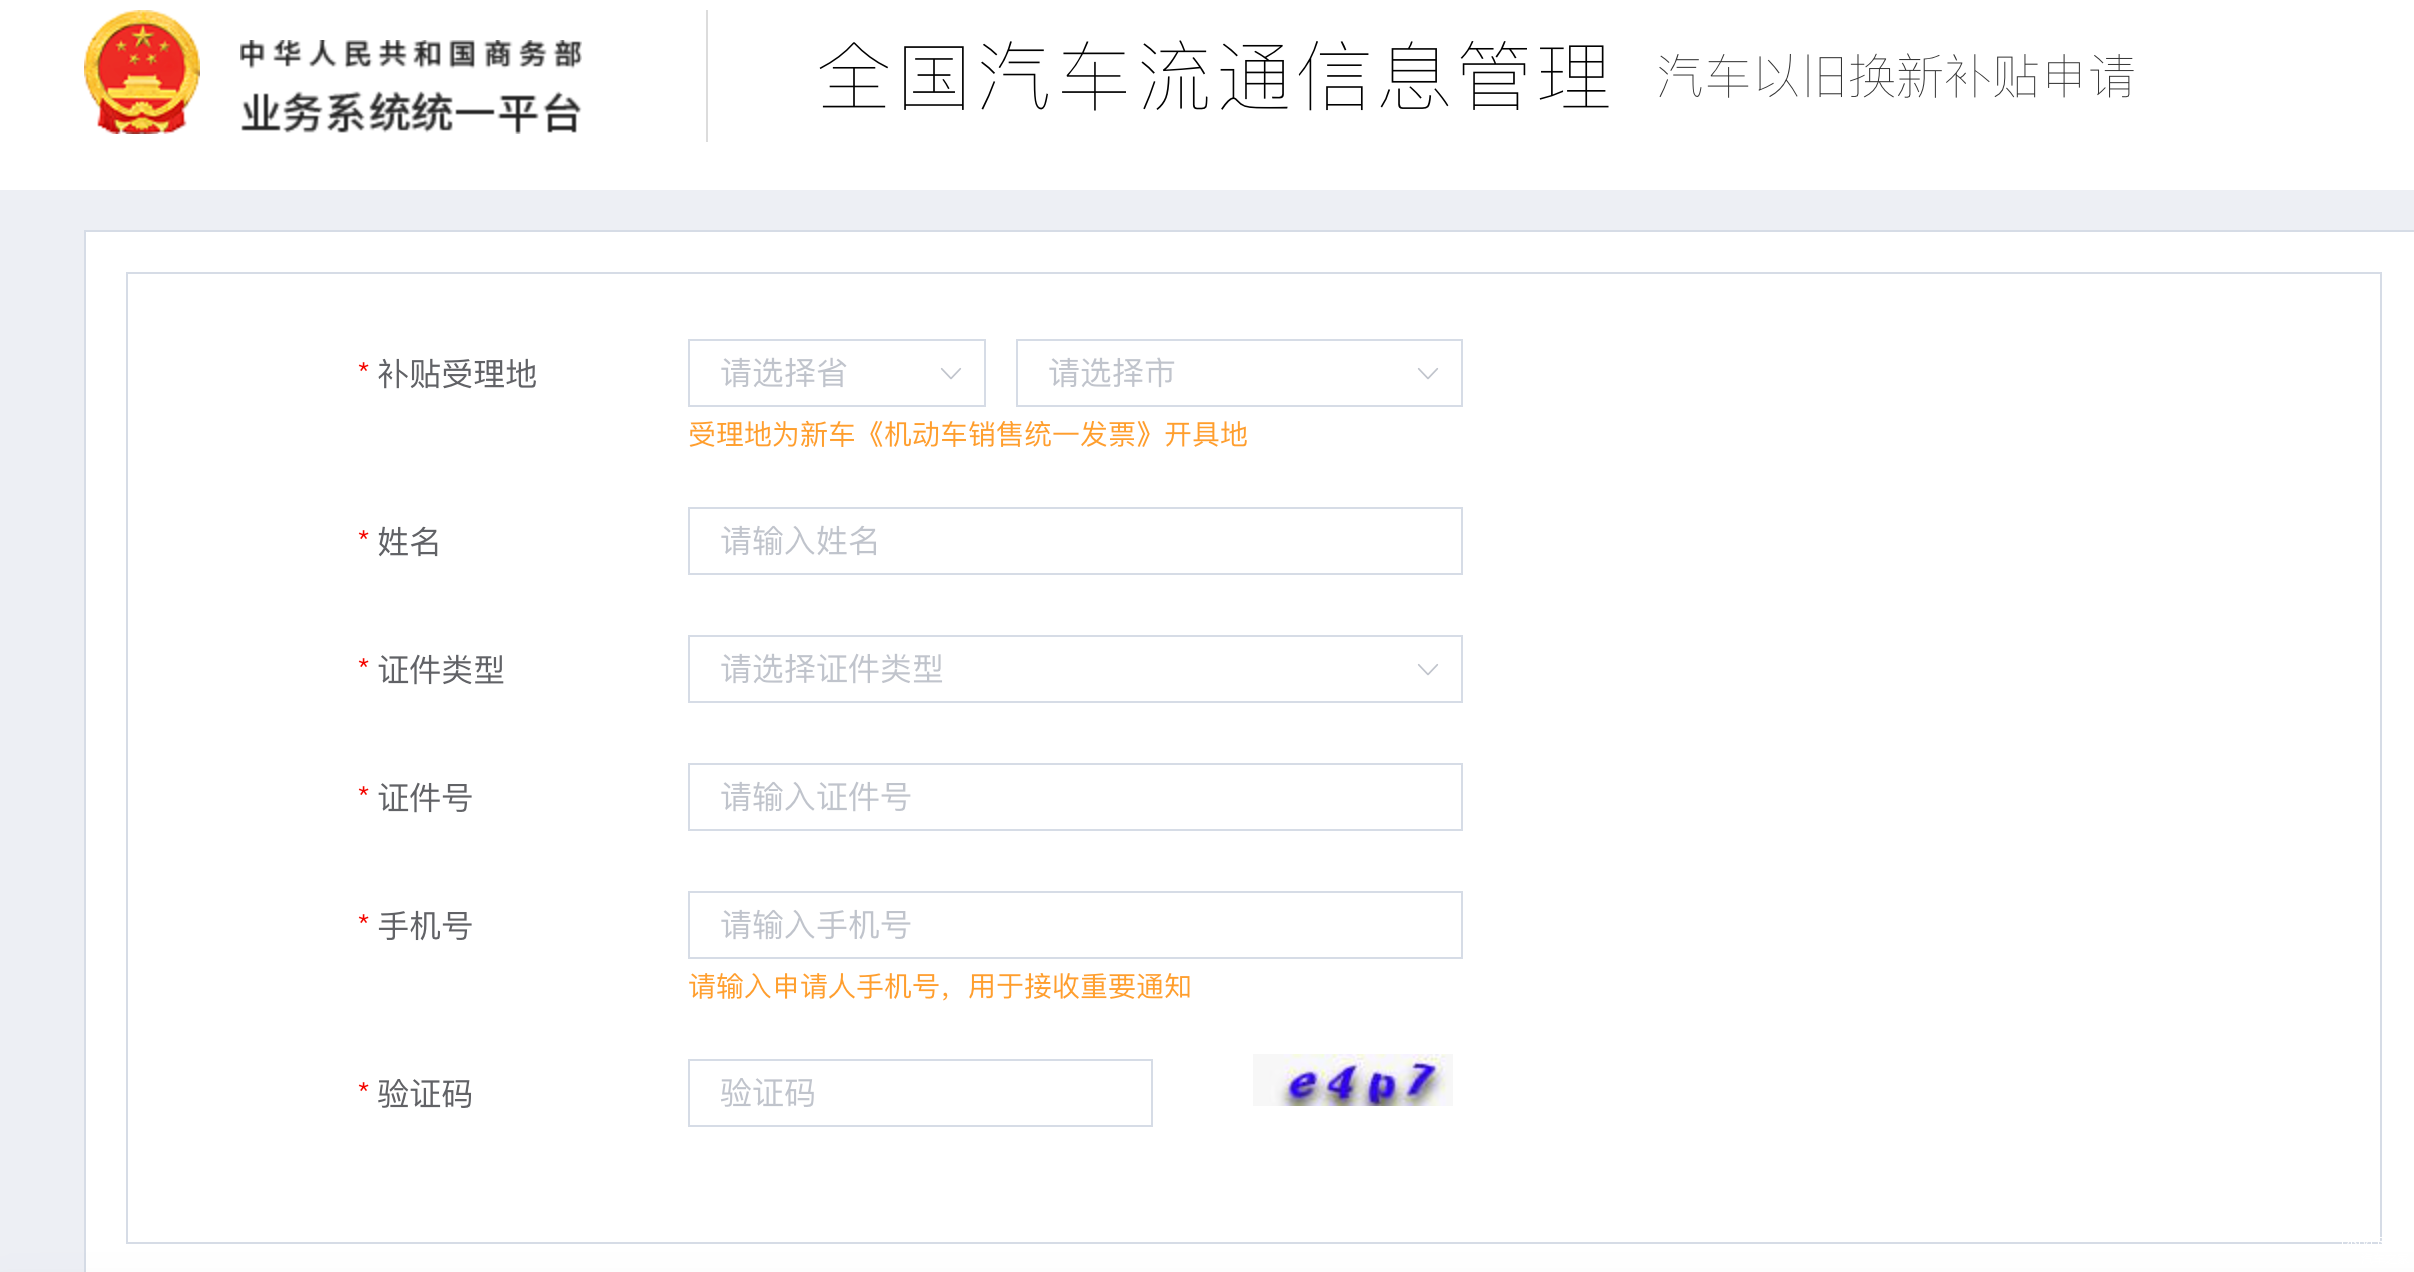2414x1272 pixels.
Task: Refresh the e4p7 captcha image
Action: pyautogui.click(x=1352, y=1081)
